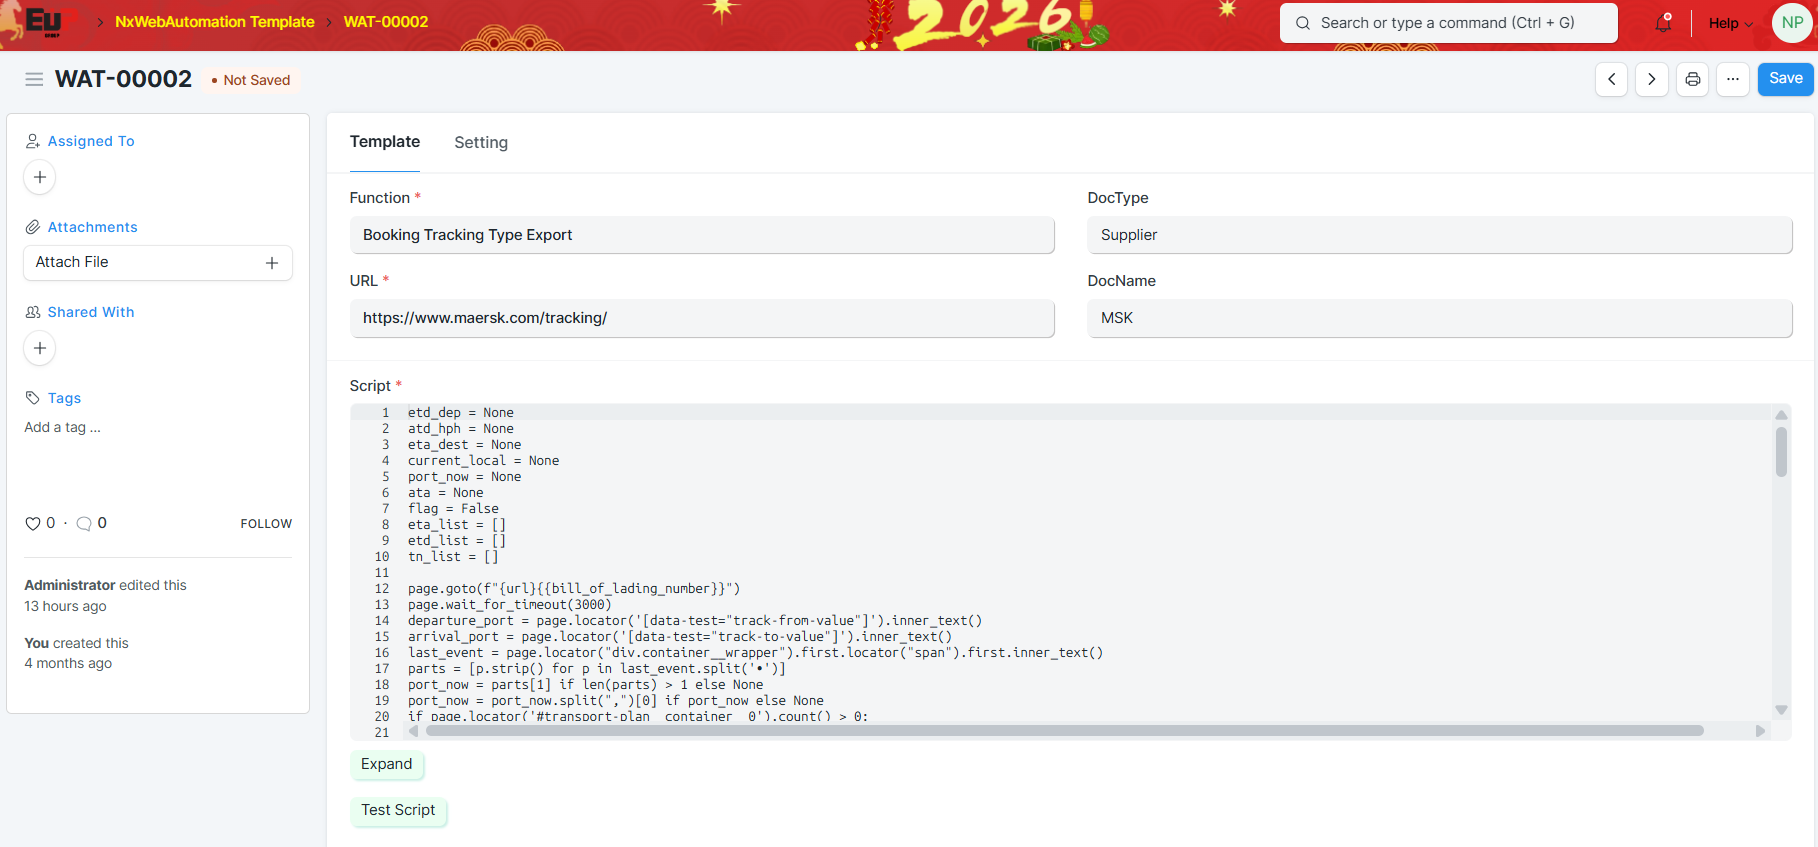Click the URL input field
Viewport: 1818px width, 847px height.
(x=702, y=318)
